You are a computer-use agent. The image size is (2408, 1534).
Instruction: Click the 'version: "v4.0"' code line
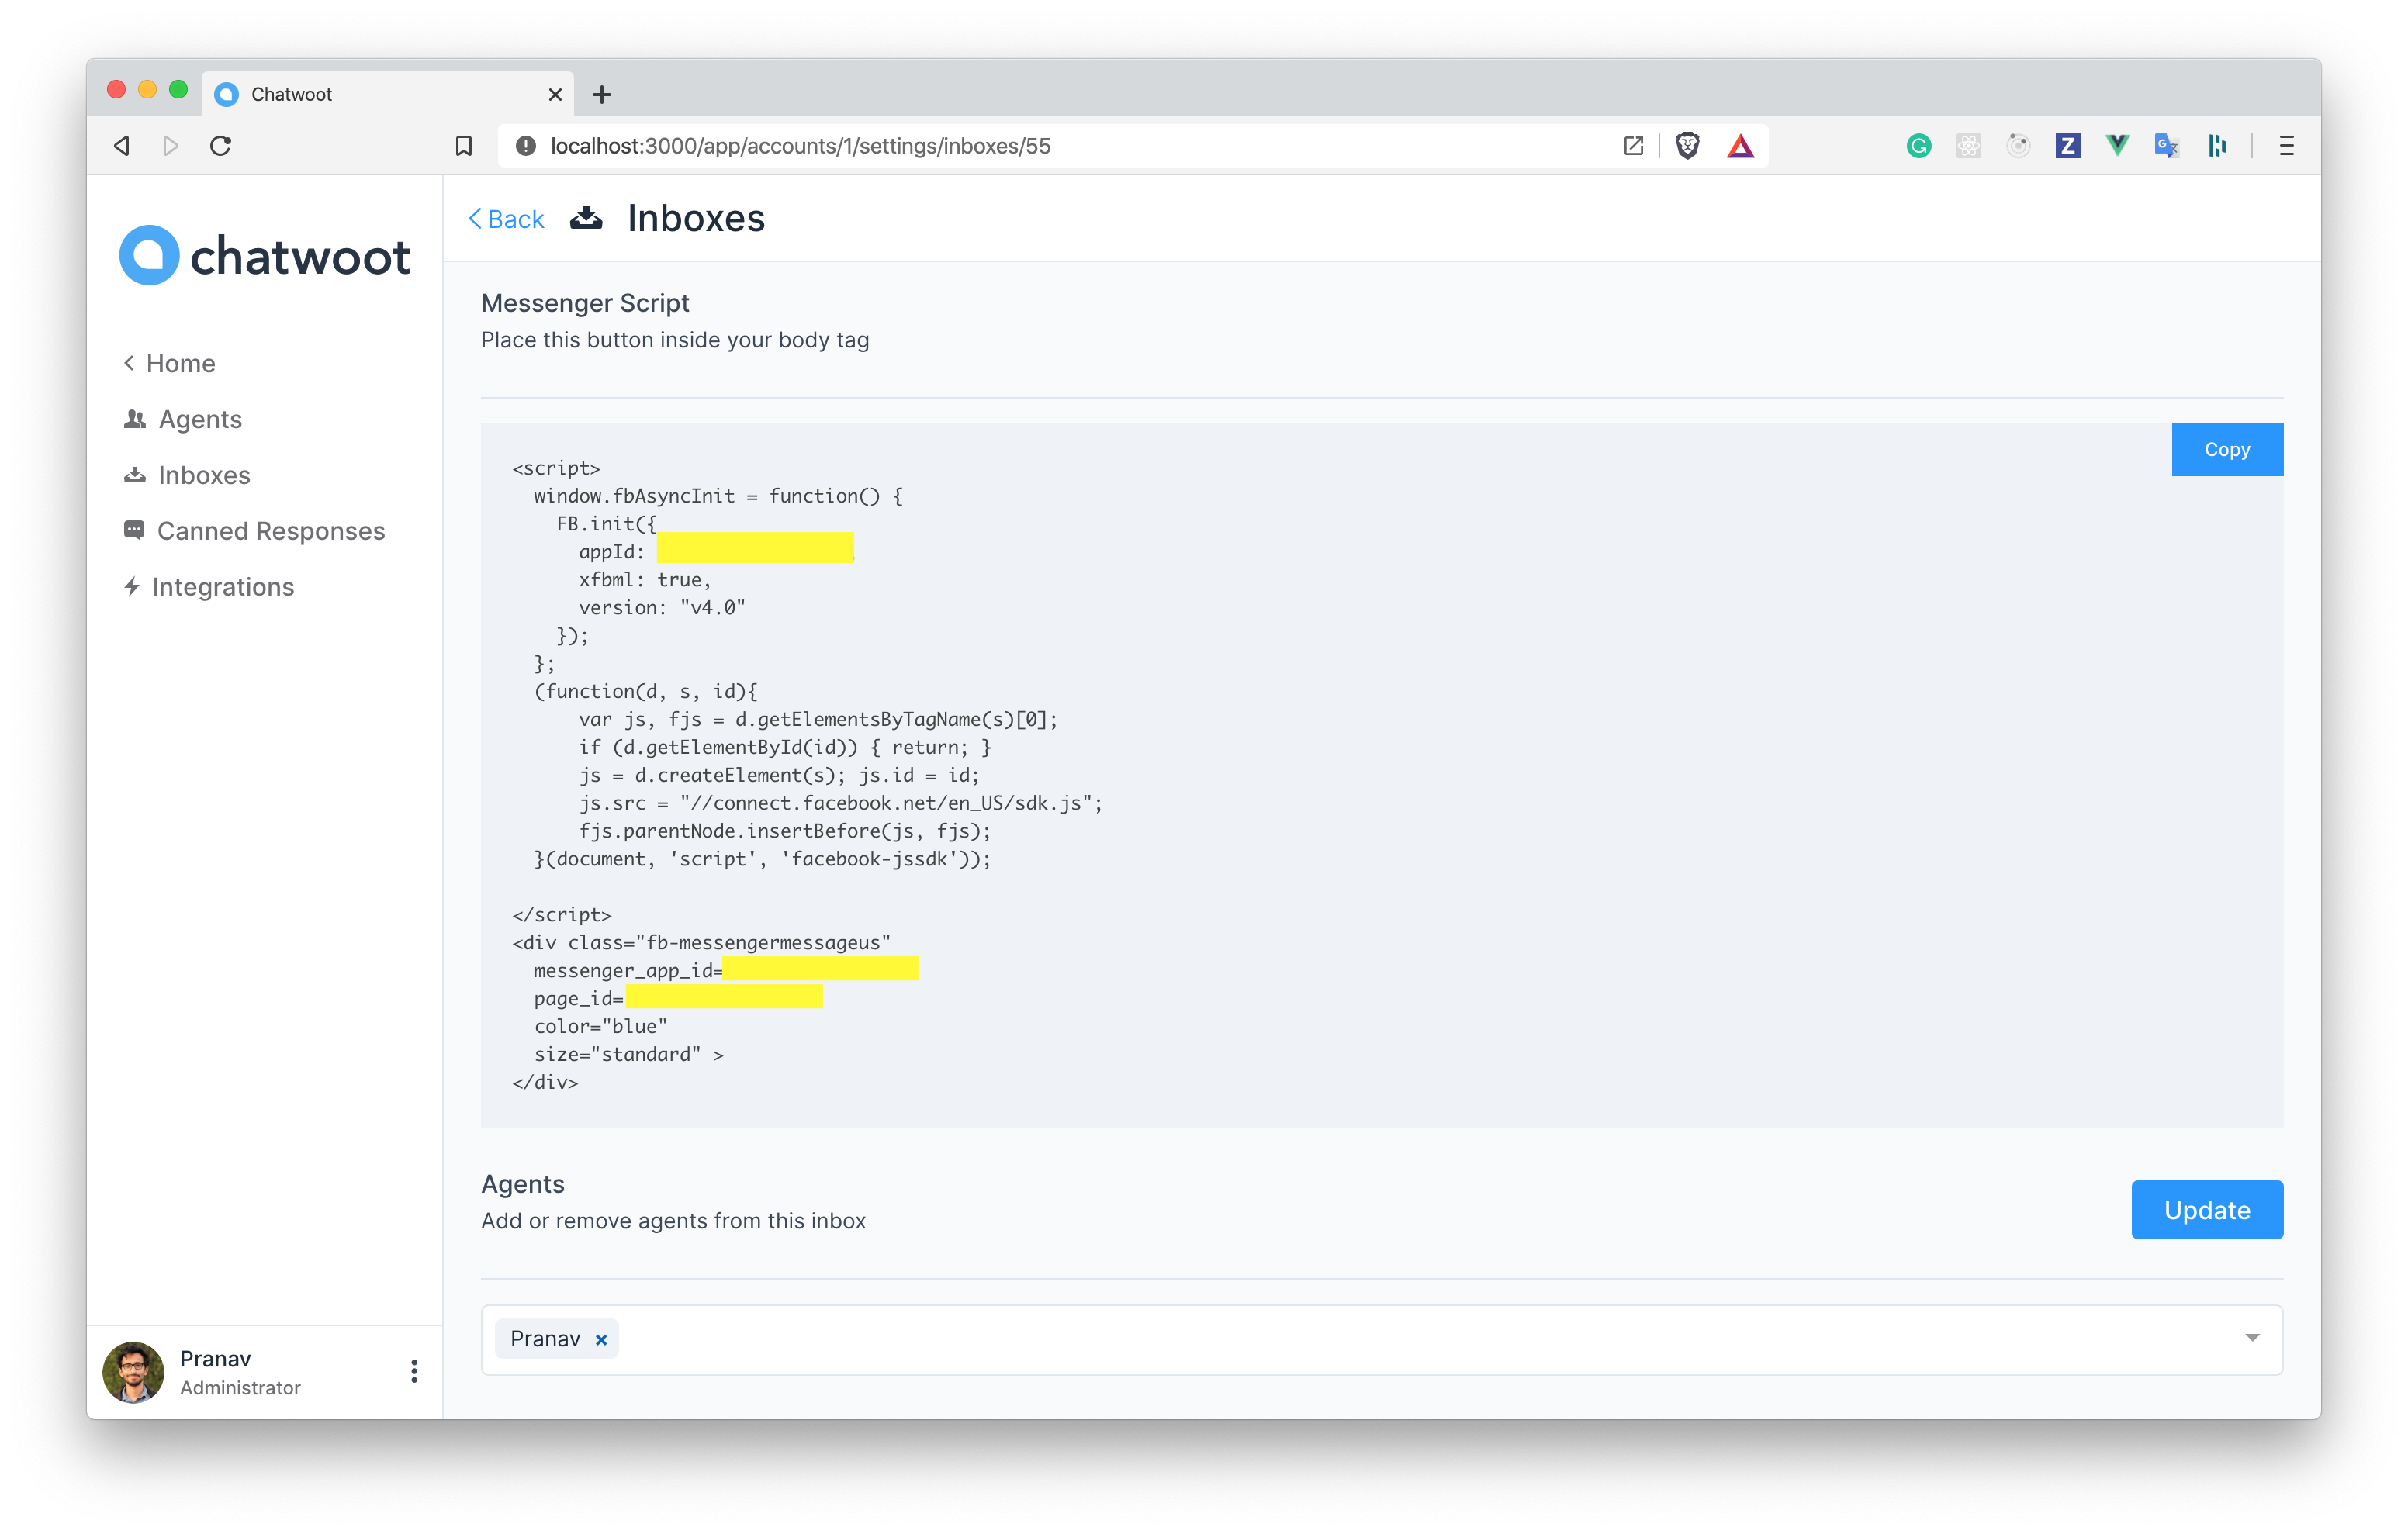click(x=662, y=608)
